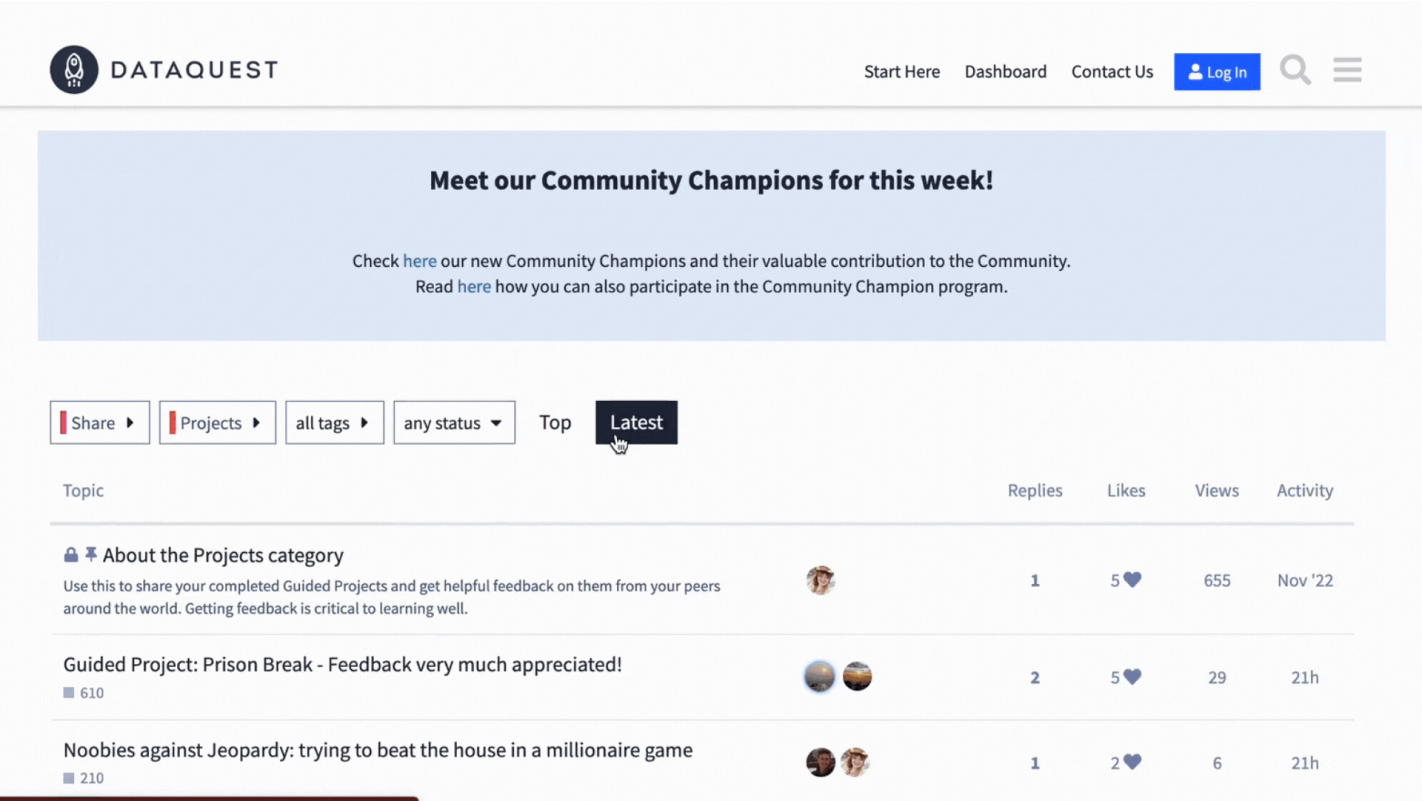1422x801 pixels.
Task: Click the About topic poster avatar
Action: (x=820, y=580)
